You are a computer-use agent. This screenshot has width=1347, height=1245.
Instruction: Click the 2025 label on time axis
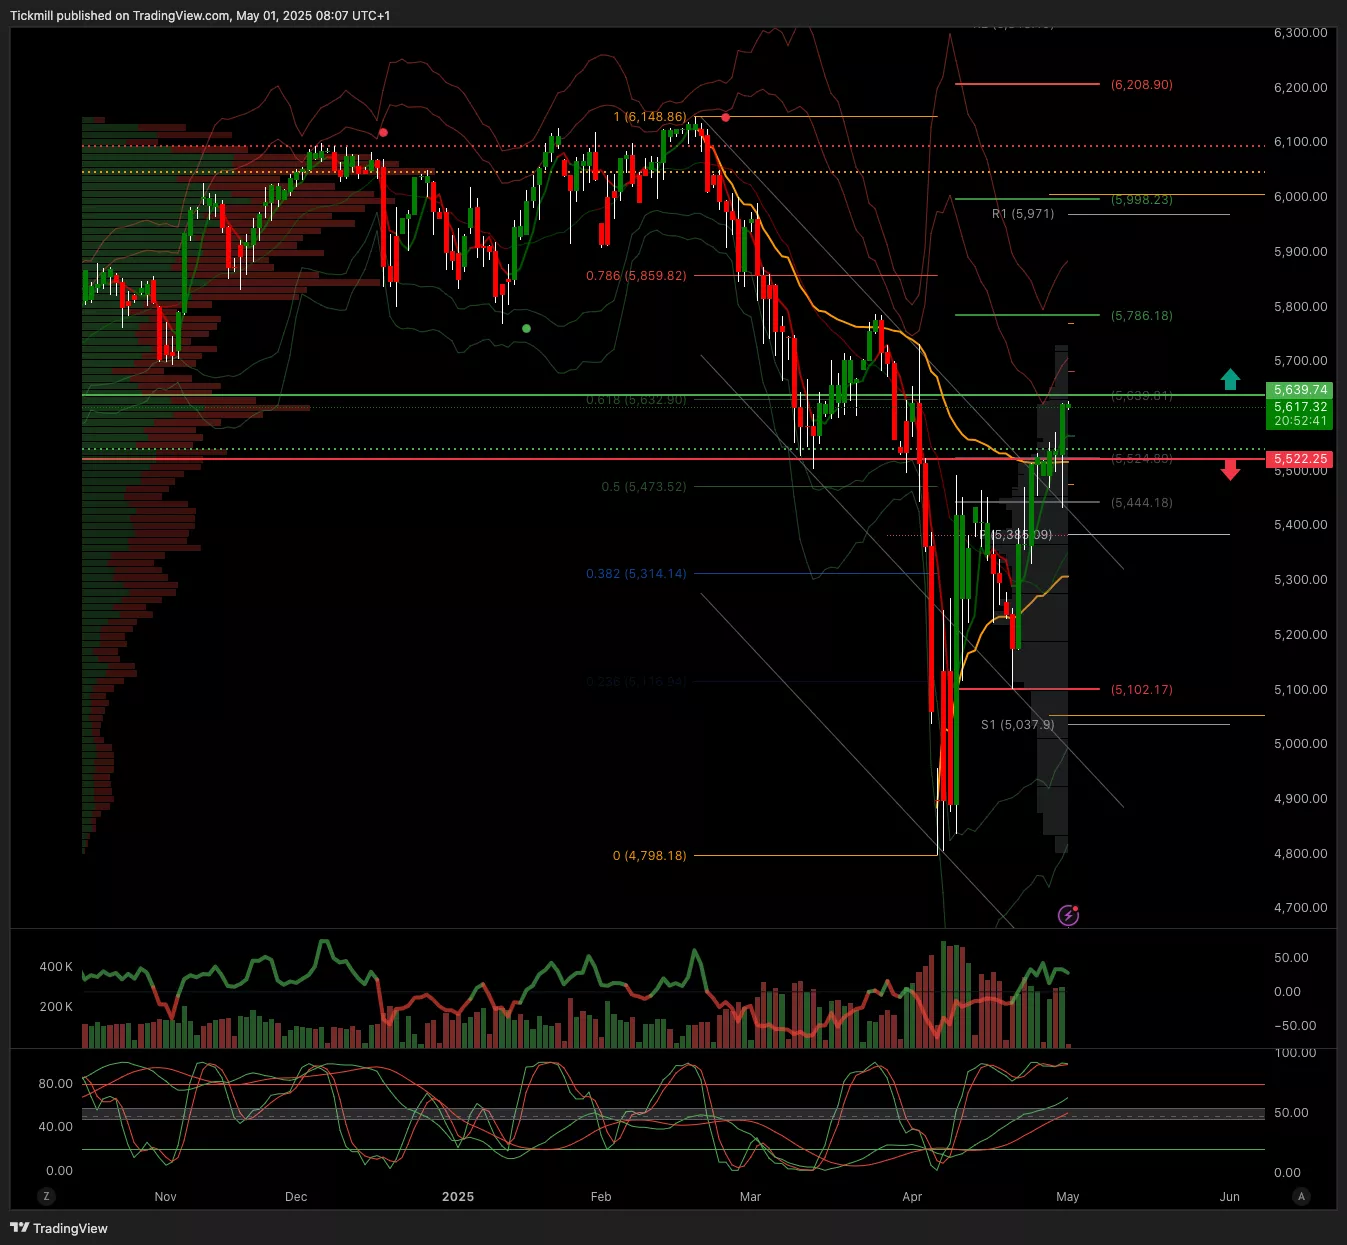pos(458,1196)
